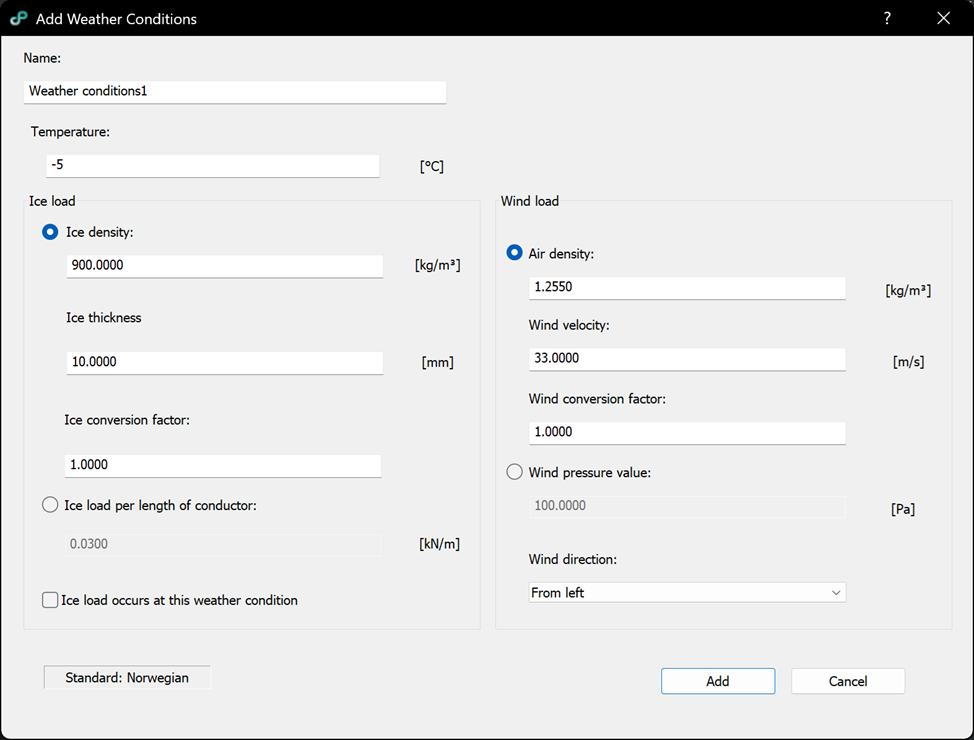Click the app icon in title bar
974x740 pixels.
[x=18, y=18]
